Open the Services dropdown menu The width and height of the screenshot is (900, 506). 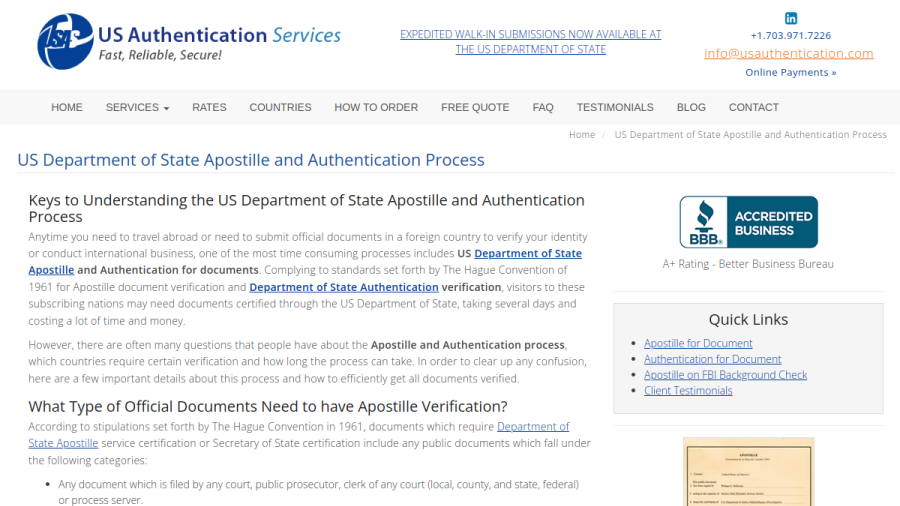[x=137, y=107]
